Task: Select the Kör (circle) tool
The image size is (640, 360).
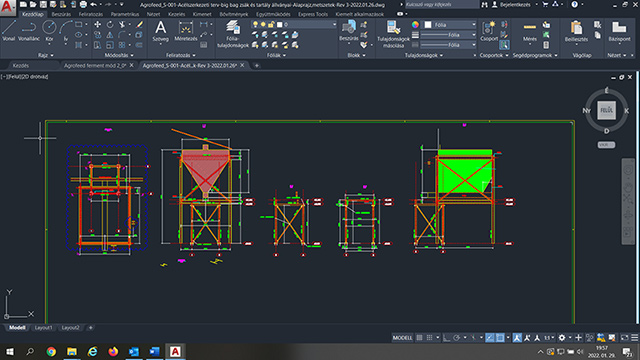Action: pyautogui.click(x=49, y=31)
